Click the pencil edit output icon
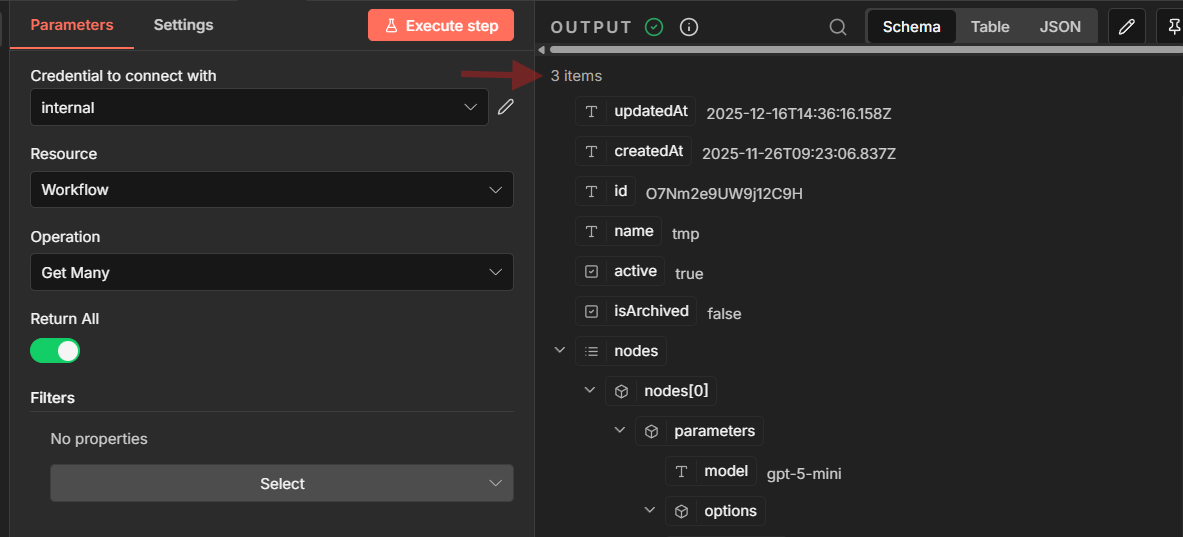The width and height of the screenshot is (1183, 537). tap(1126, 27)
